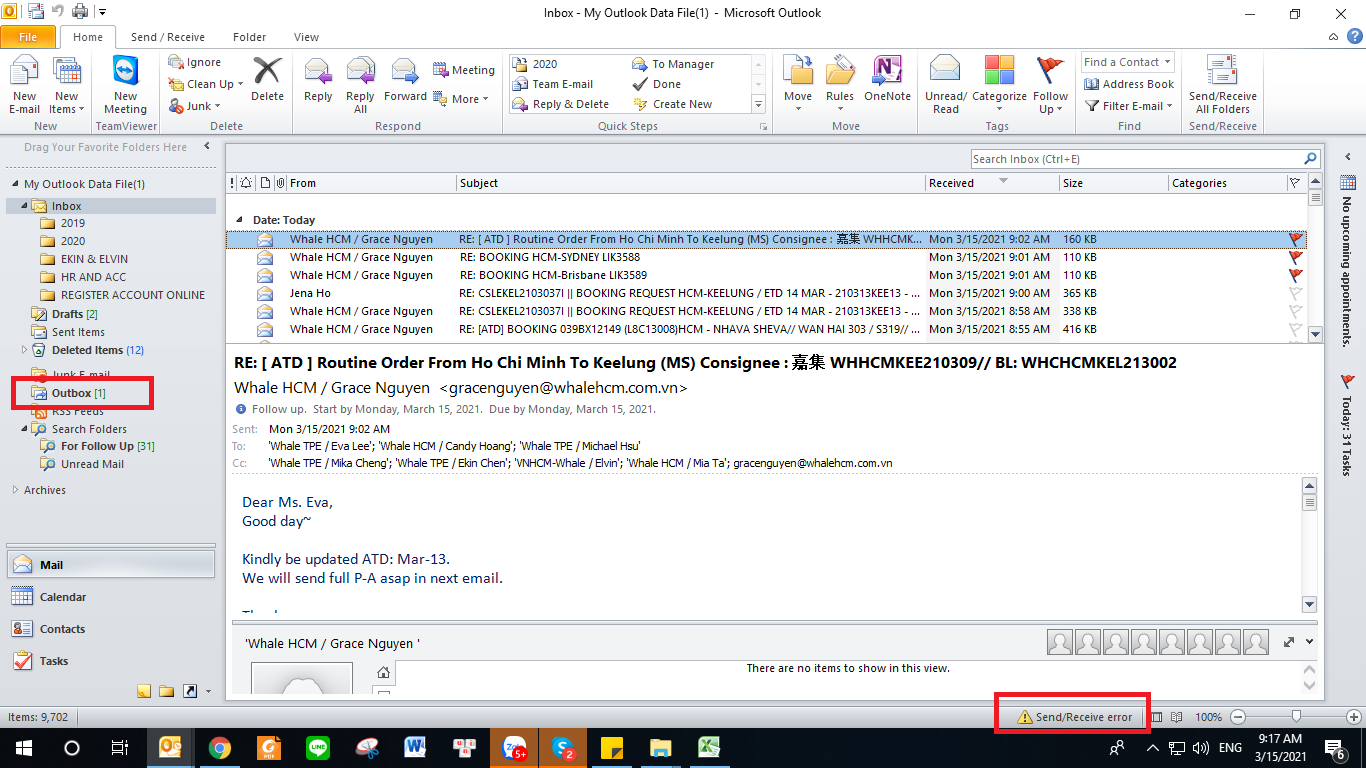Switch to the Folder tab
This screenshot has height=768, width=1366.
[249, 37]
